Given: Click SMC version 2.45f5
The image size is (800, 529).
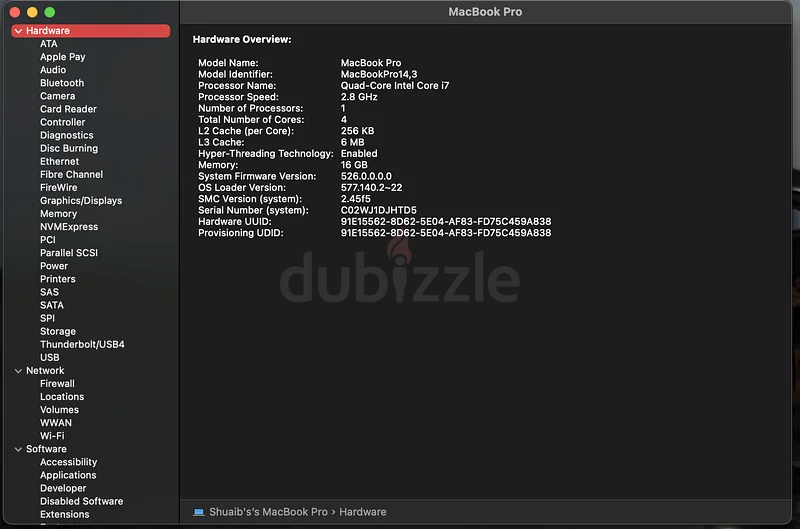Looking at the screenshot, I should pyautogui.click(x=356, y=199).
